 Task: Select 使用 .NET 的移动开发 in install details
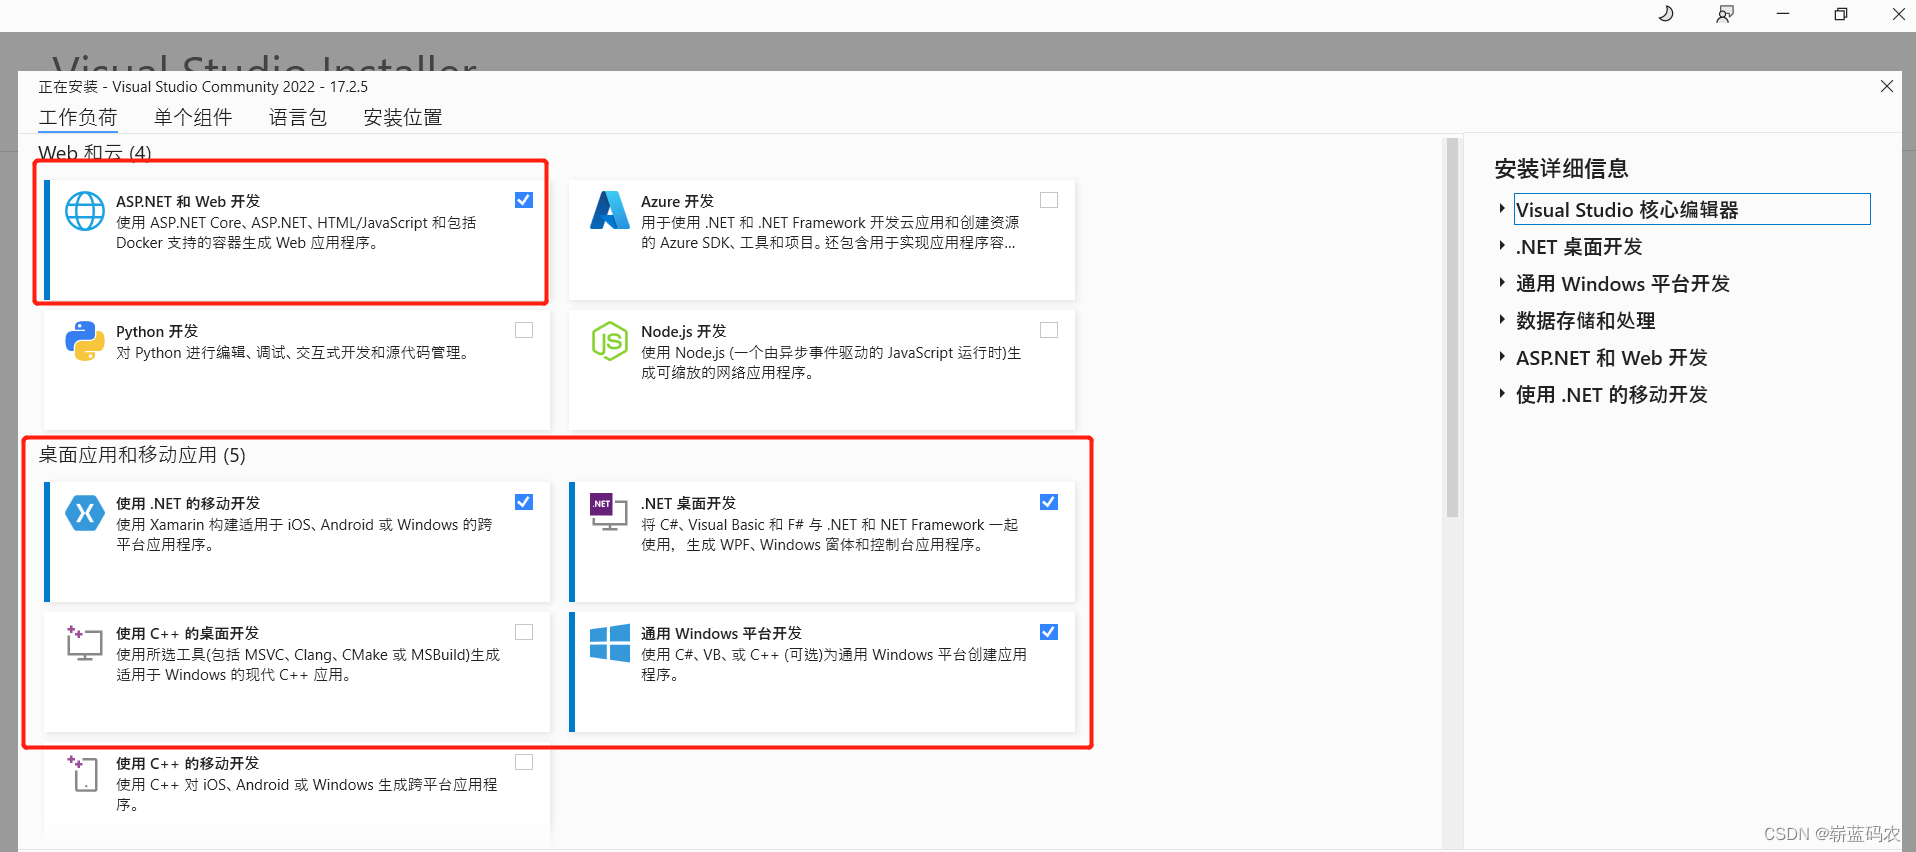coord(1611,395)
